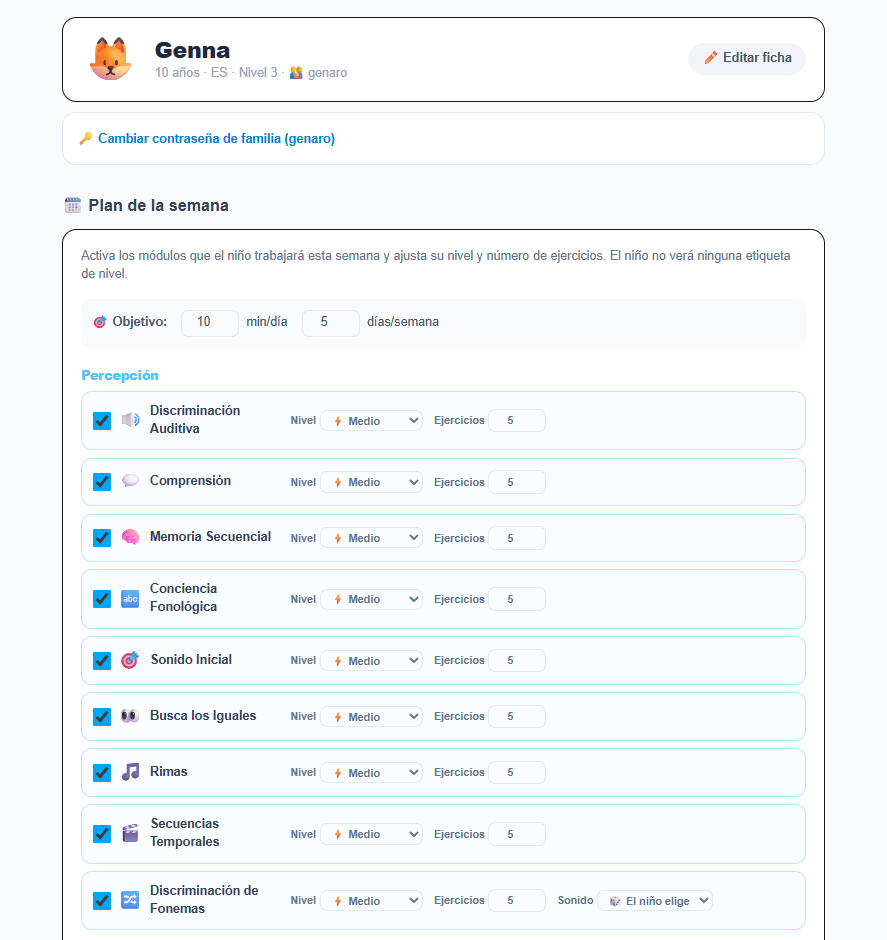Open the Sonido 'El niño elige' dropdown

click(655, 900)
